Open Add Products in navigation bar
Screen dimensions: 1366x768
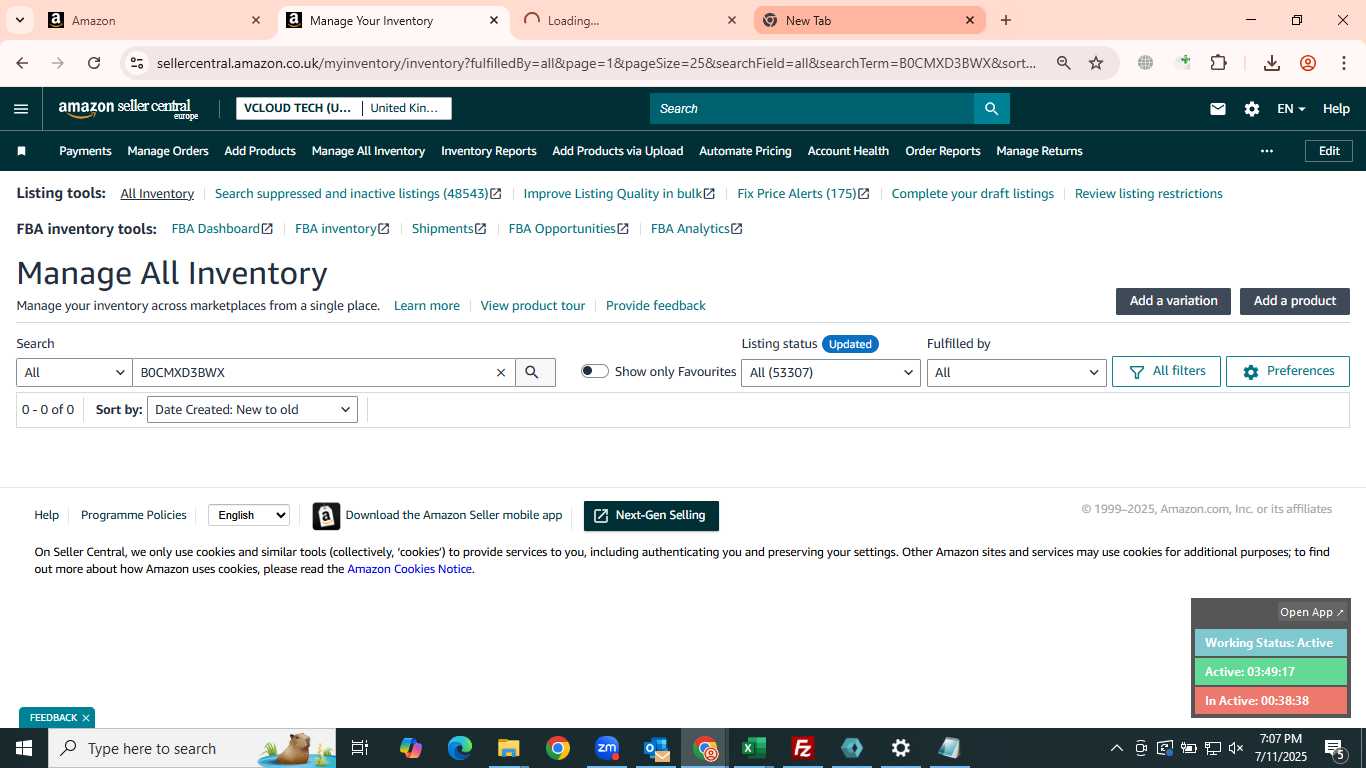[x=260, y=151]
